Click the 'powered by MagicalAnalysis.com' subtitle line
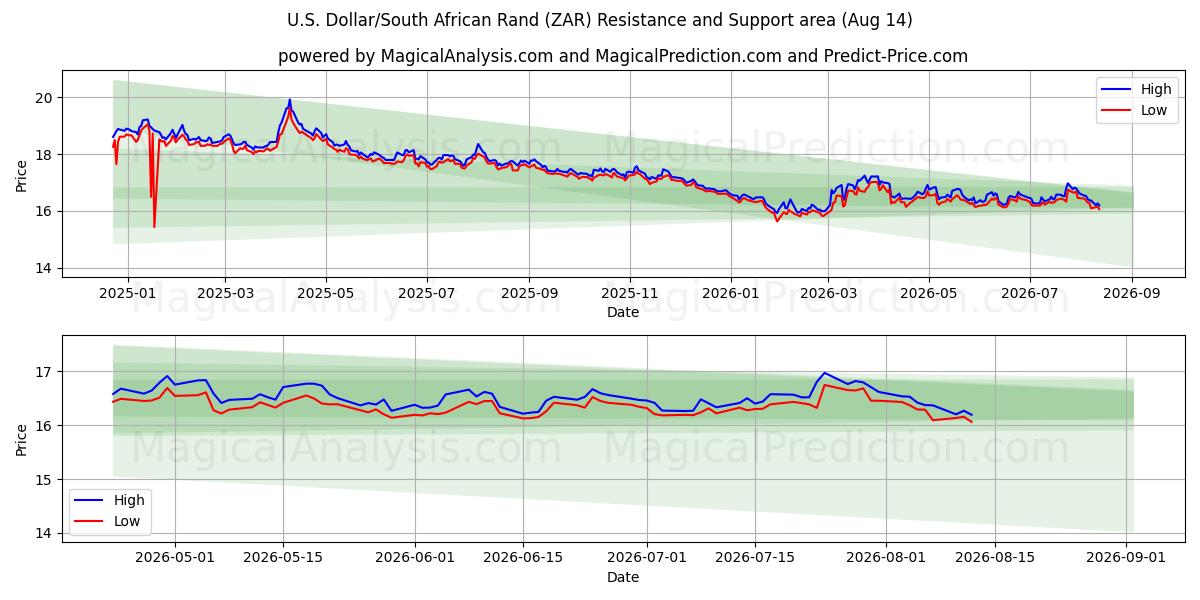Screen dimensions: 1200x600 (622, 56)
